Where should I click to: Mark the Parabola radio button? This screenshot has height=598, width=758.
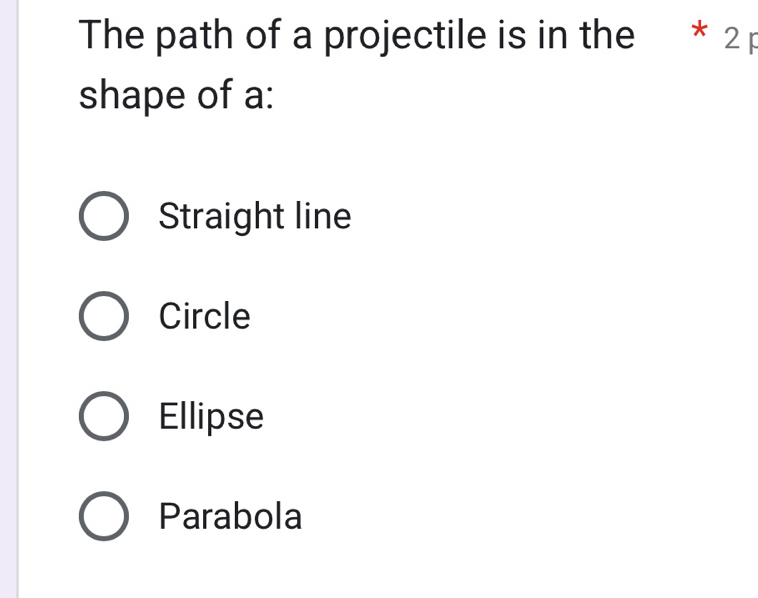(103, 517)
